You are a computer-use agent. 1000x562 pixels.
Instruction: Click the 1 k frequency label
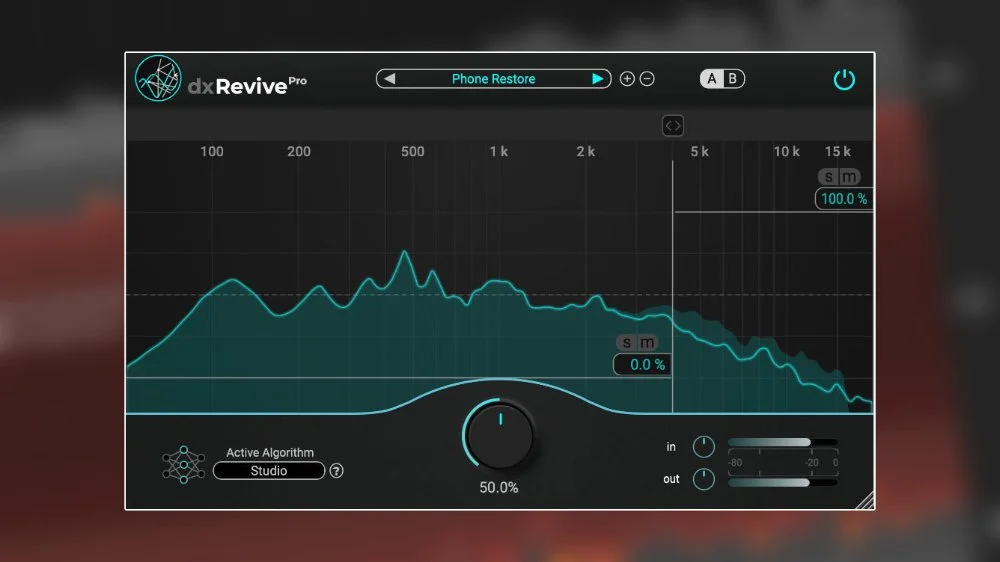coord(499,151)
